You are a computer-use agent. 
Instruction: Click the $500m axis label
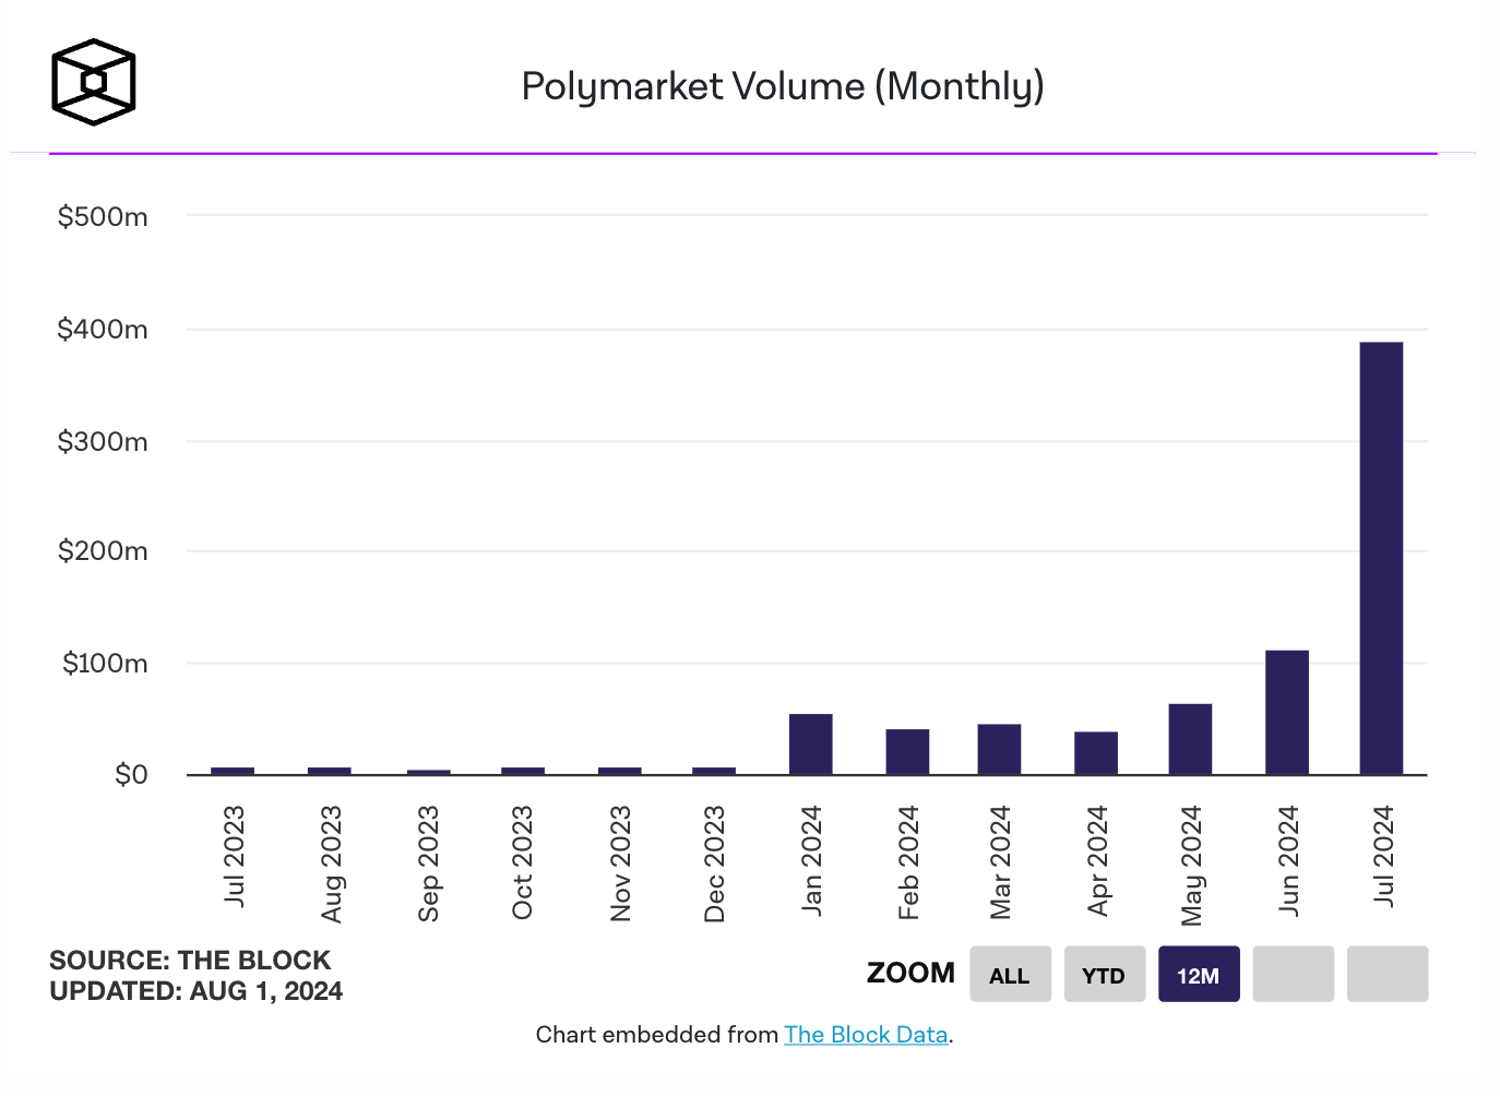click(103, 216)
